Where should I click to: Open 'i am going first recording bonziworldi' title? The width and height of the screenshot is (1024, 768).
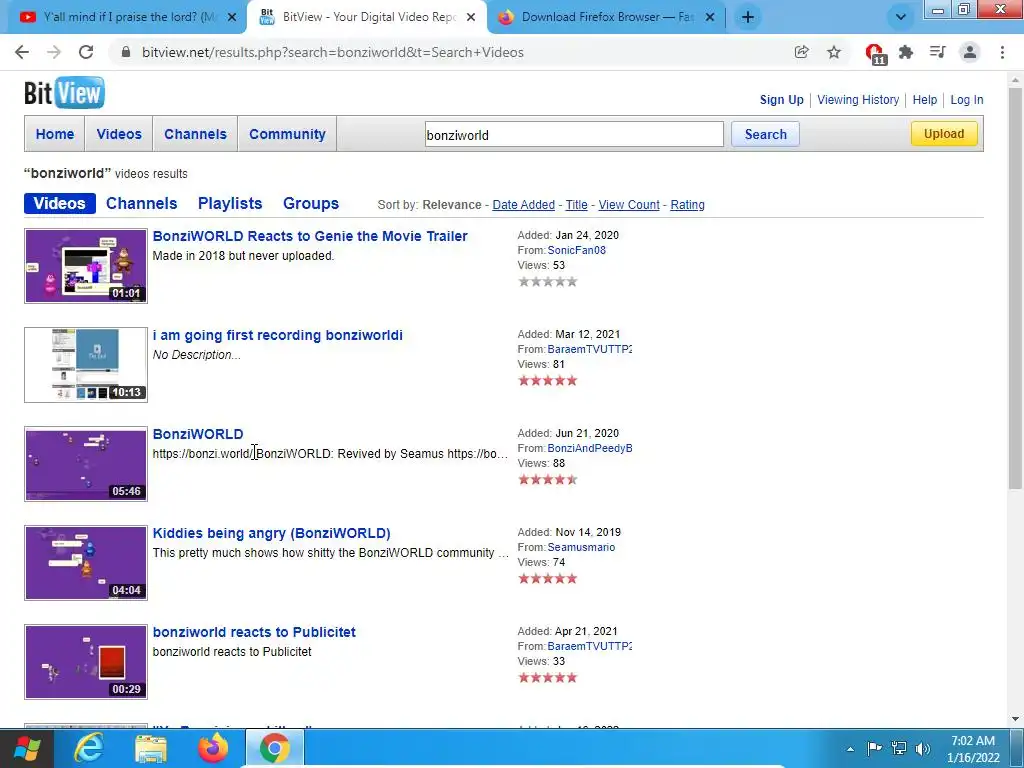coord(278,335)
